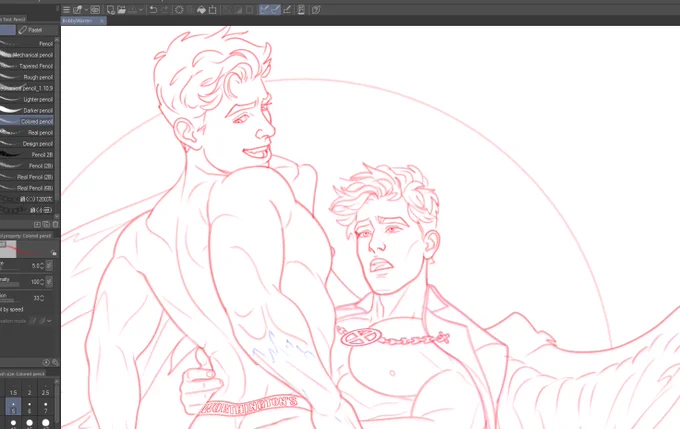
Task: Open brush size dynamics settings button
Action: [x=49, y=265]
